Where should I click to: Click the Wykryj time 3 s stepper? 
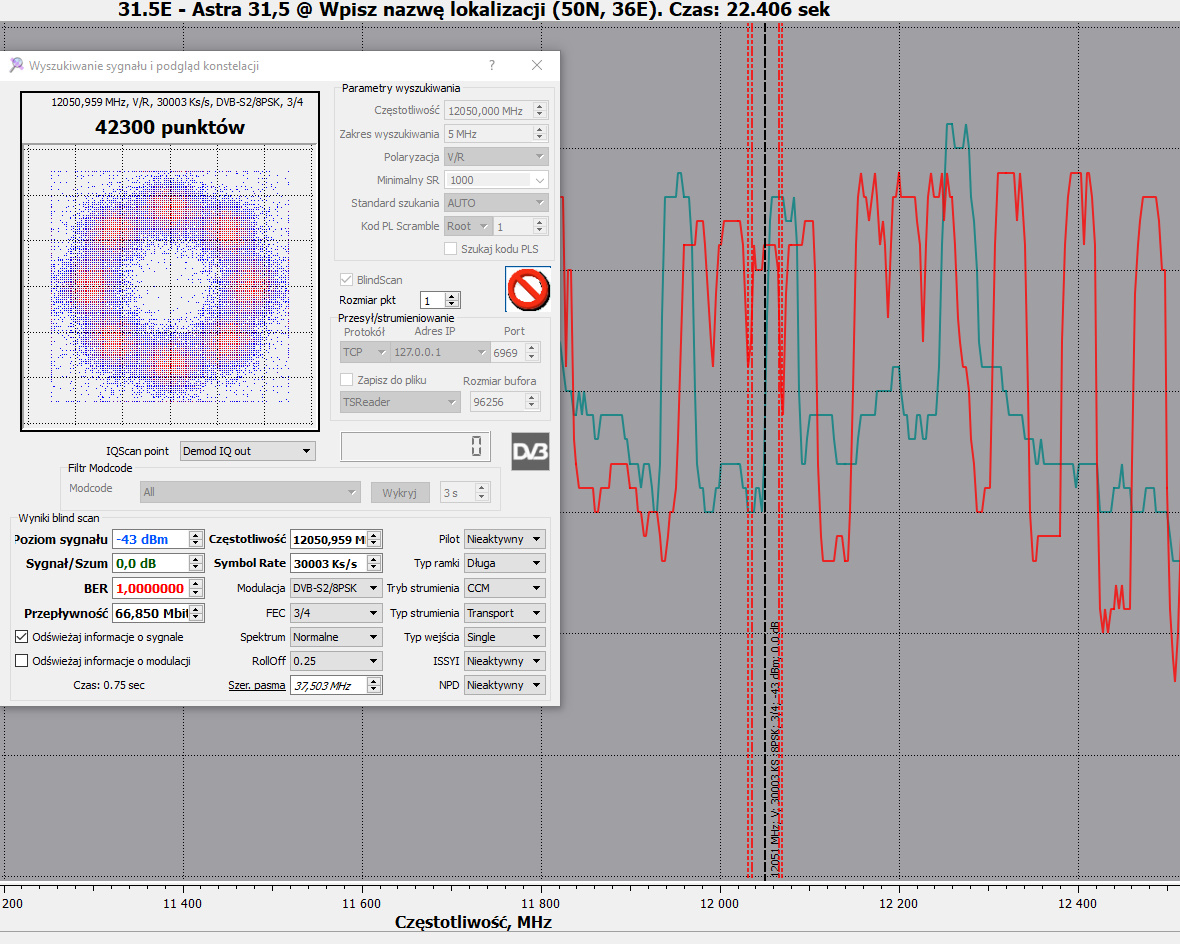[482, 492]
